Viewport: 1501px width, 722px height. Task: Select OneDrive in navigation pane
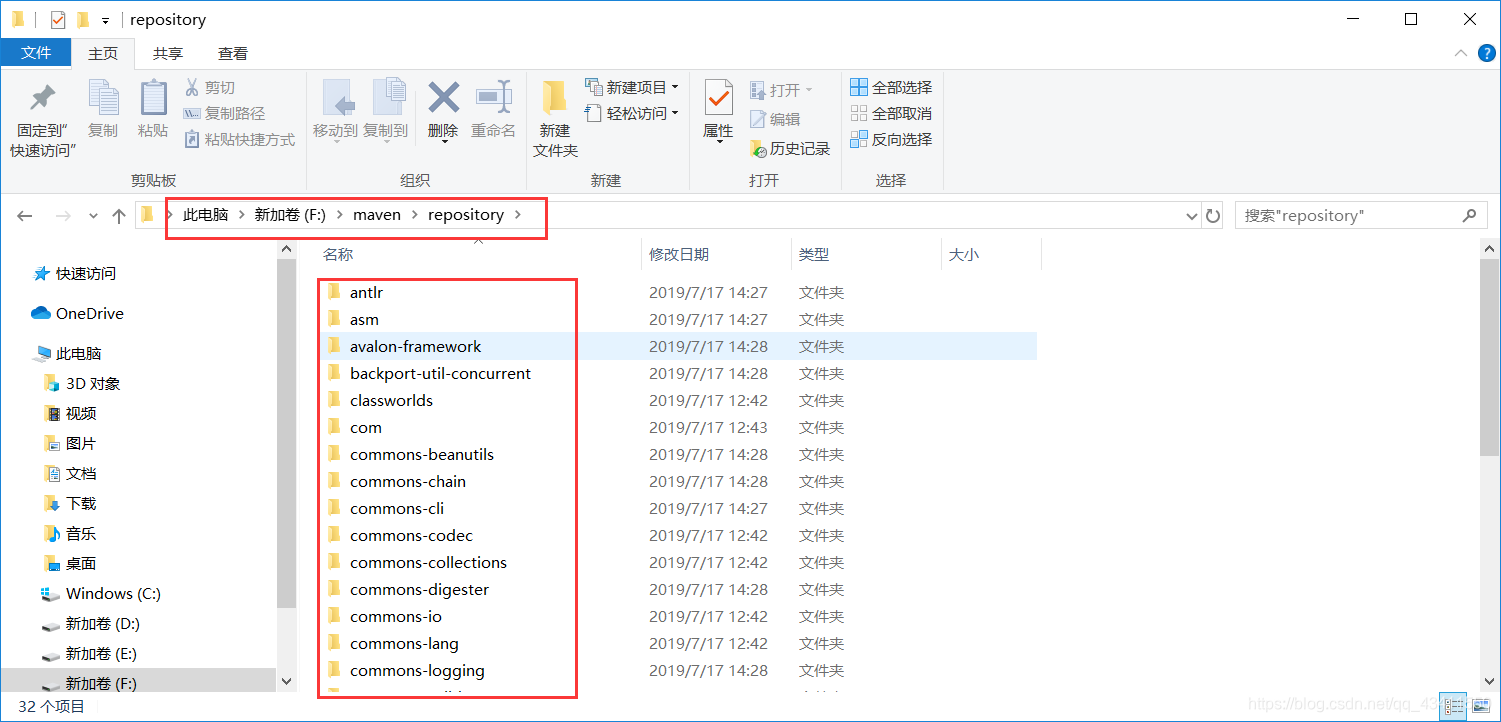pos(78,314)
